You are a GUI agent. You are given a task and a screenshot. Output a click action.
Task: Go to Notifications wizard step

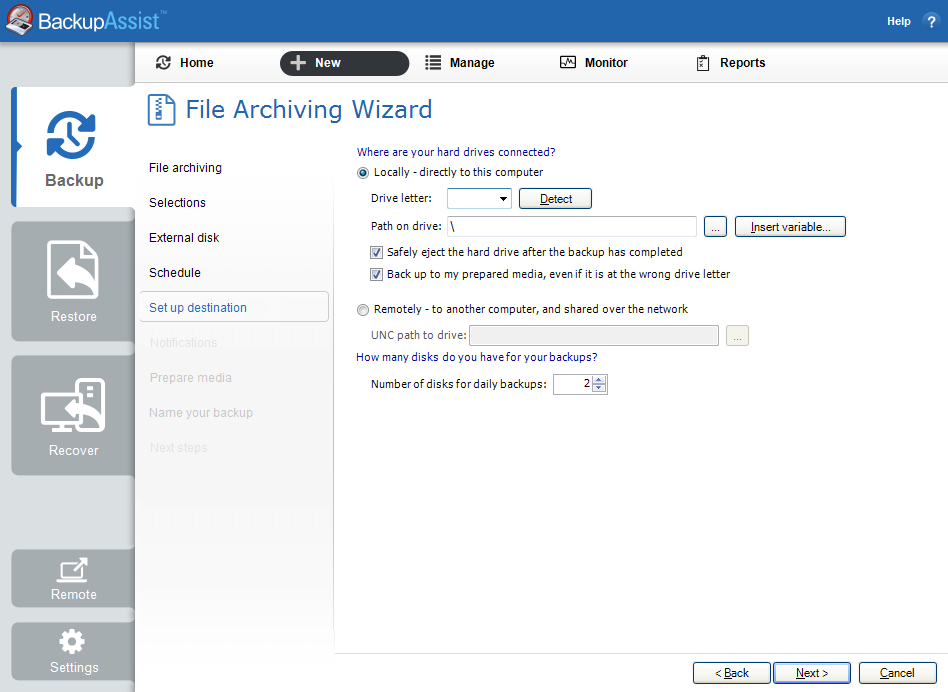[x=183, y=343]
